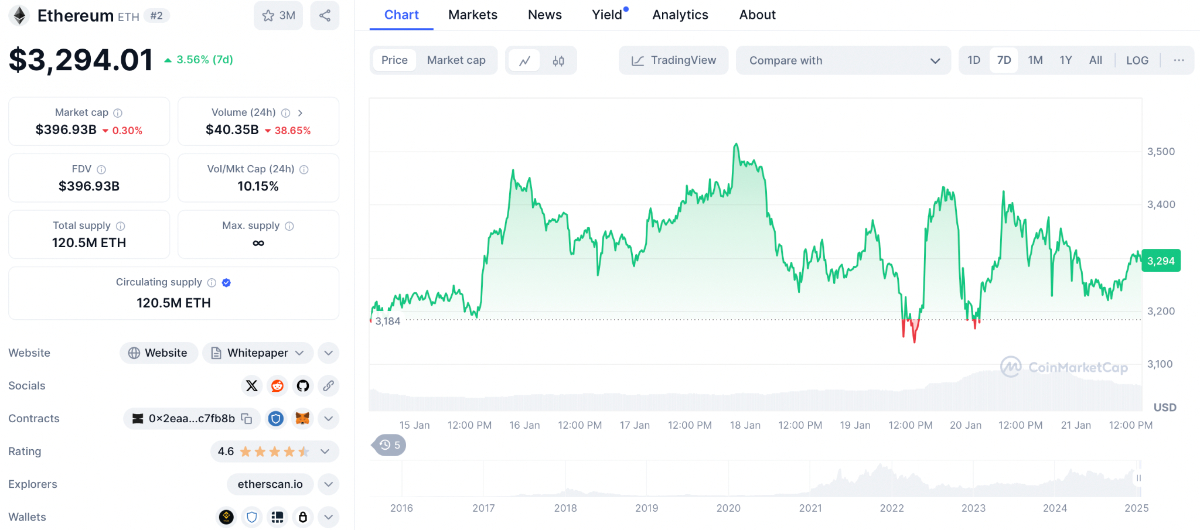The height and width of the screenshot is (530, 1200).
Task: Open more chart options ellipsis
Action: (x=1178, y=60)
